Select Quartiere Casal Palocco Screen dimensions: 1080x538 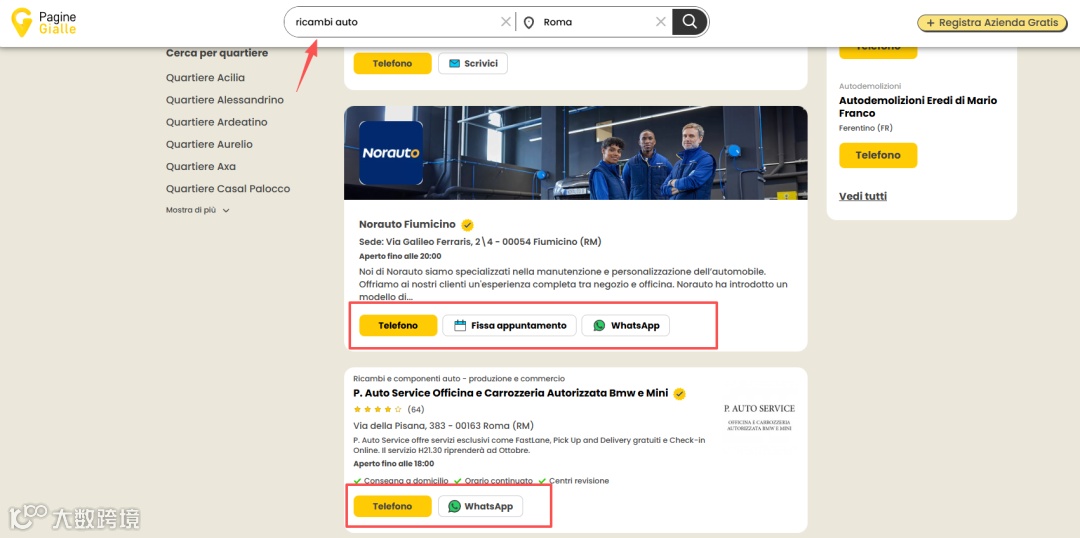tap(228, 188)
